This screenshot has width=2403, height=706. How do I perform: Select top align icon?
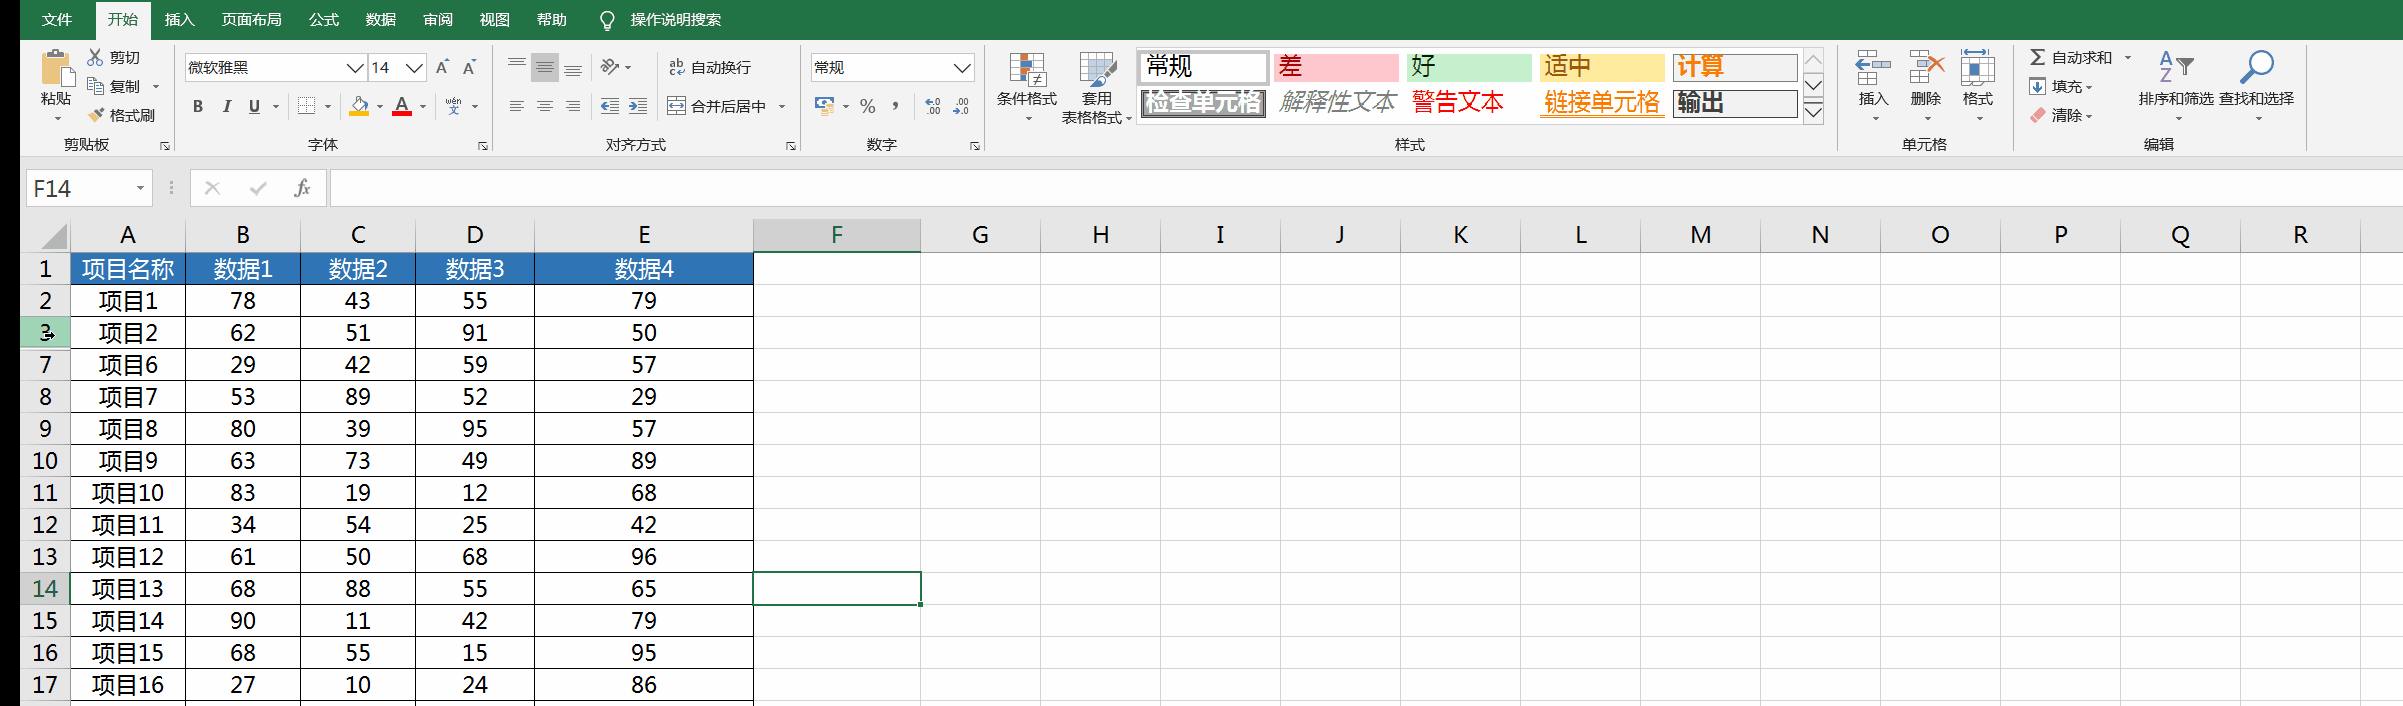point(517,67)
